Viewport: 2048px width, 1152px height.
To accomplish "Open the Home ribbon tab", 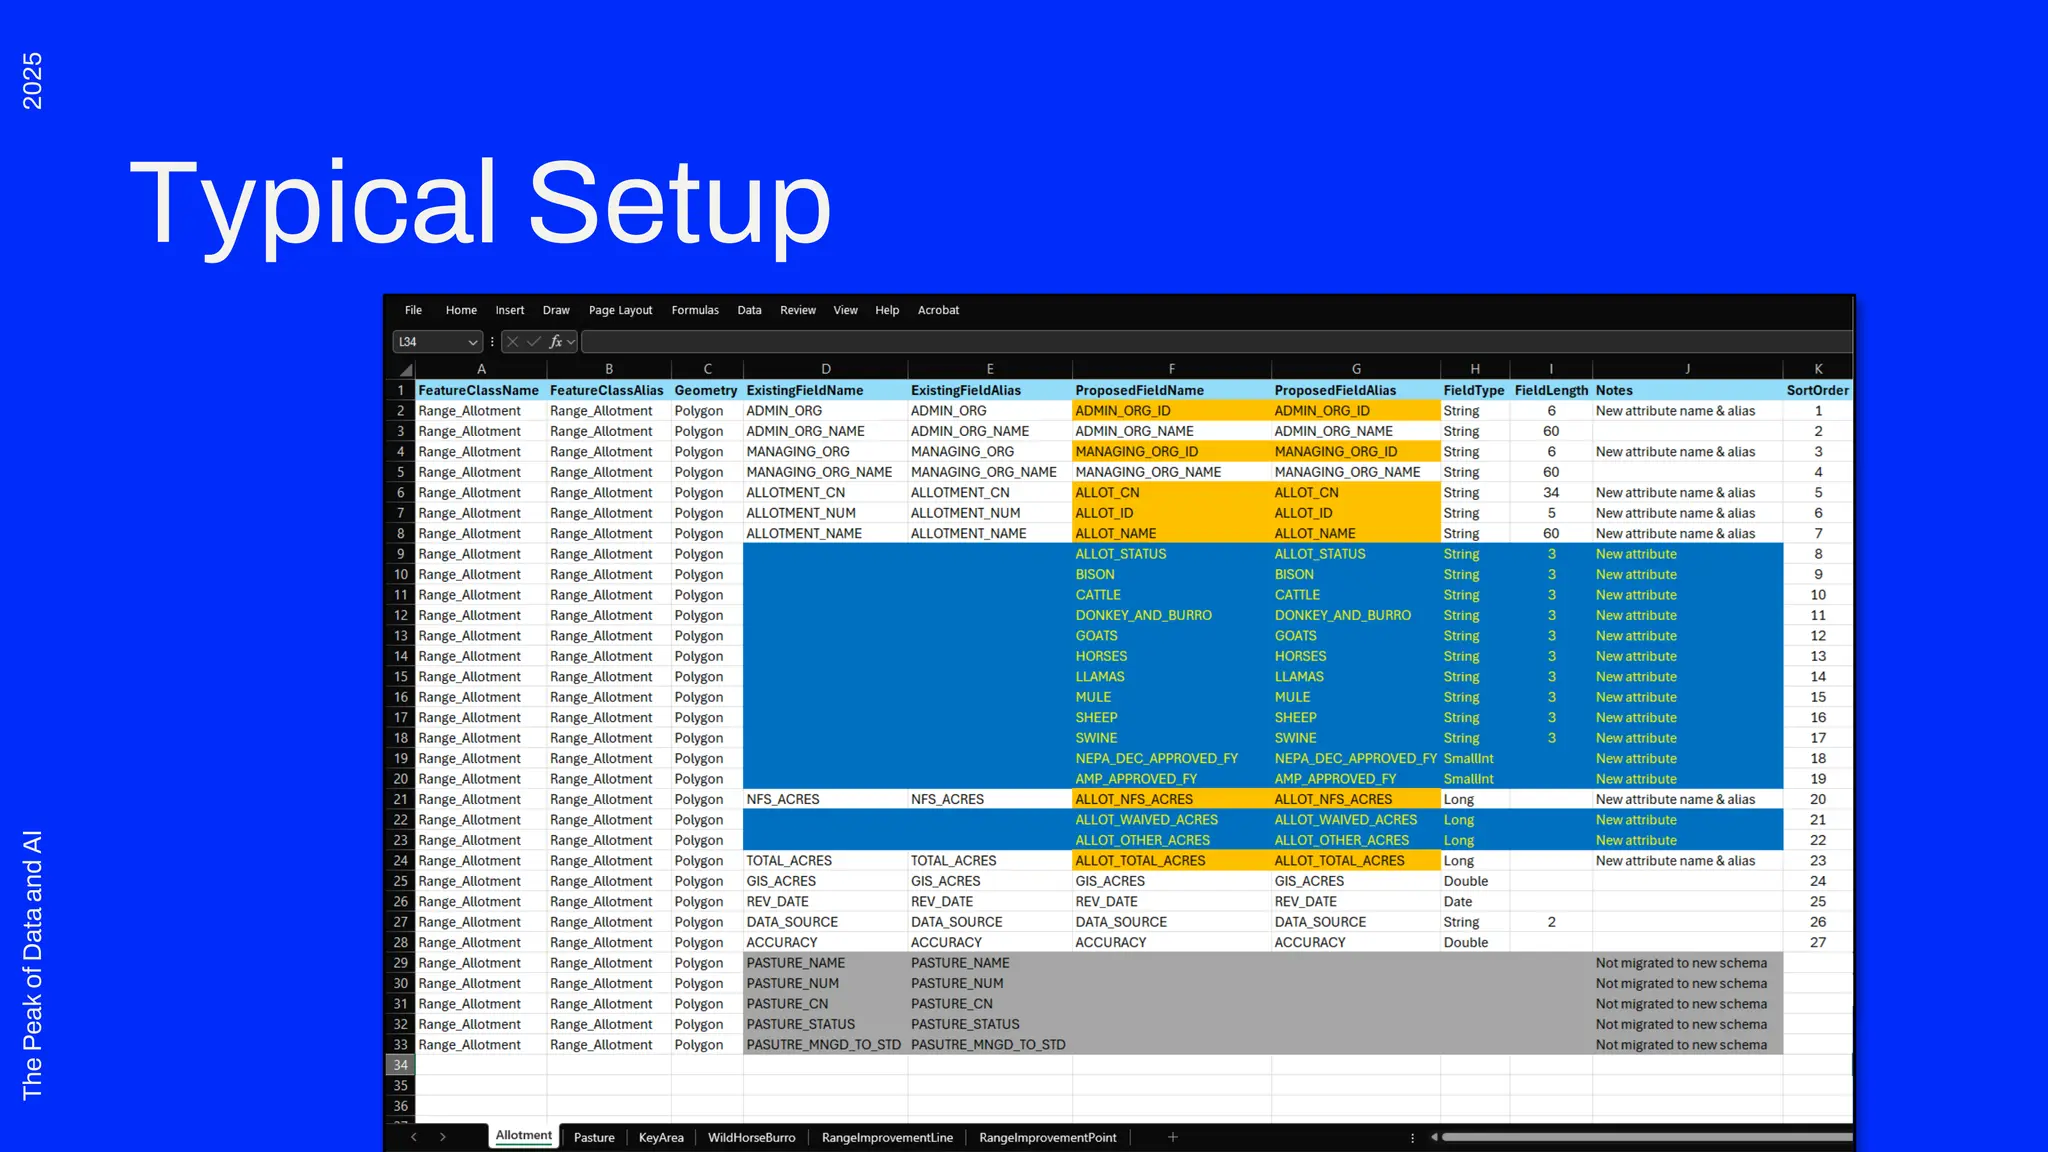I will pos(461,310).
